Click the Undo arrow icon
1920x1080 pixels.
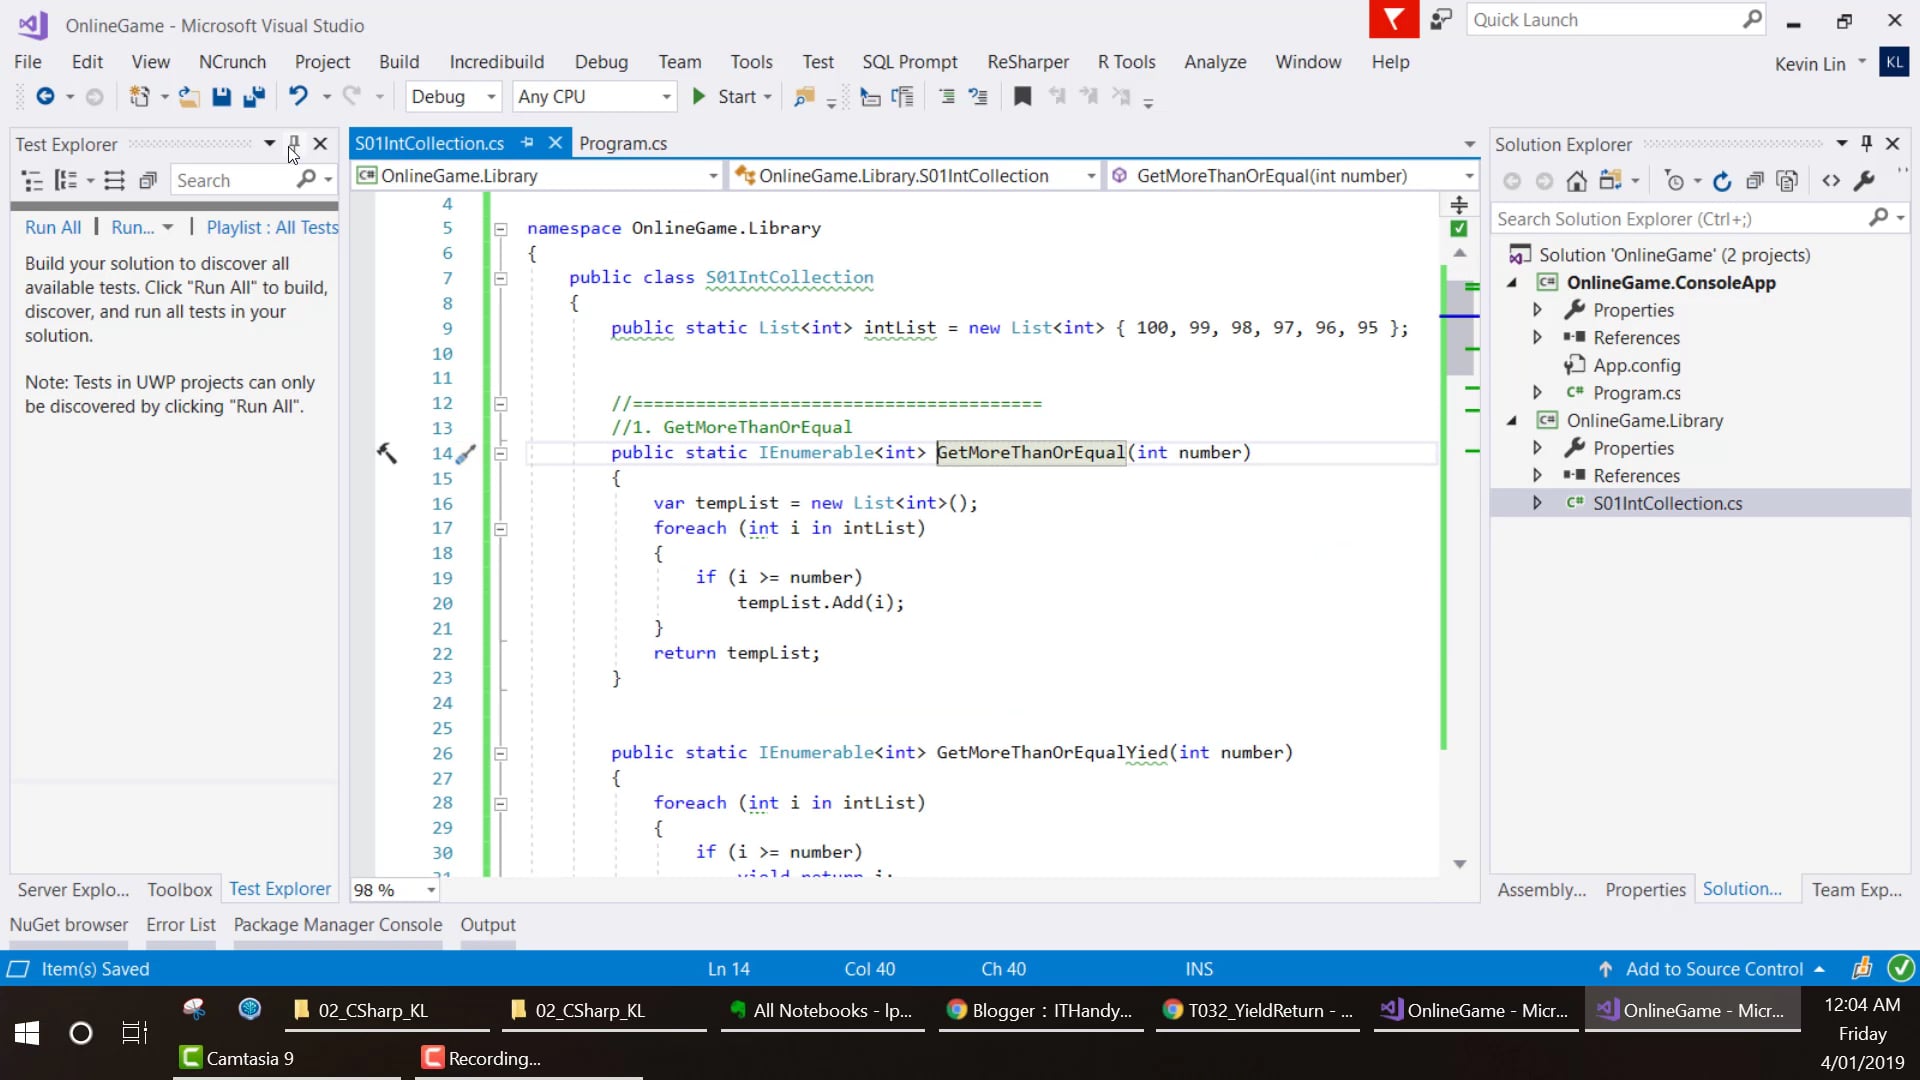point(298,96)
